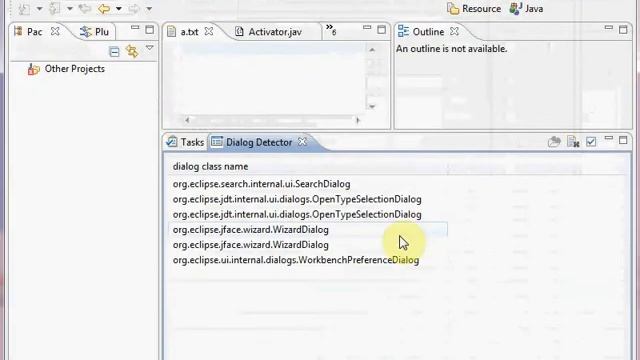Click the editor vertical scrollbar down arrow
640x360 pixels.
click(372, 107)
